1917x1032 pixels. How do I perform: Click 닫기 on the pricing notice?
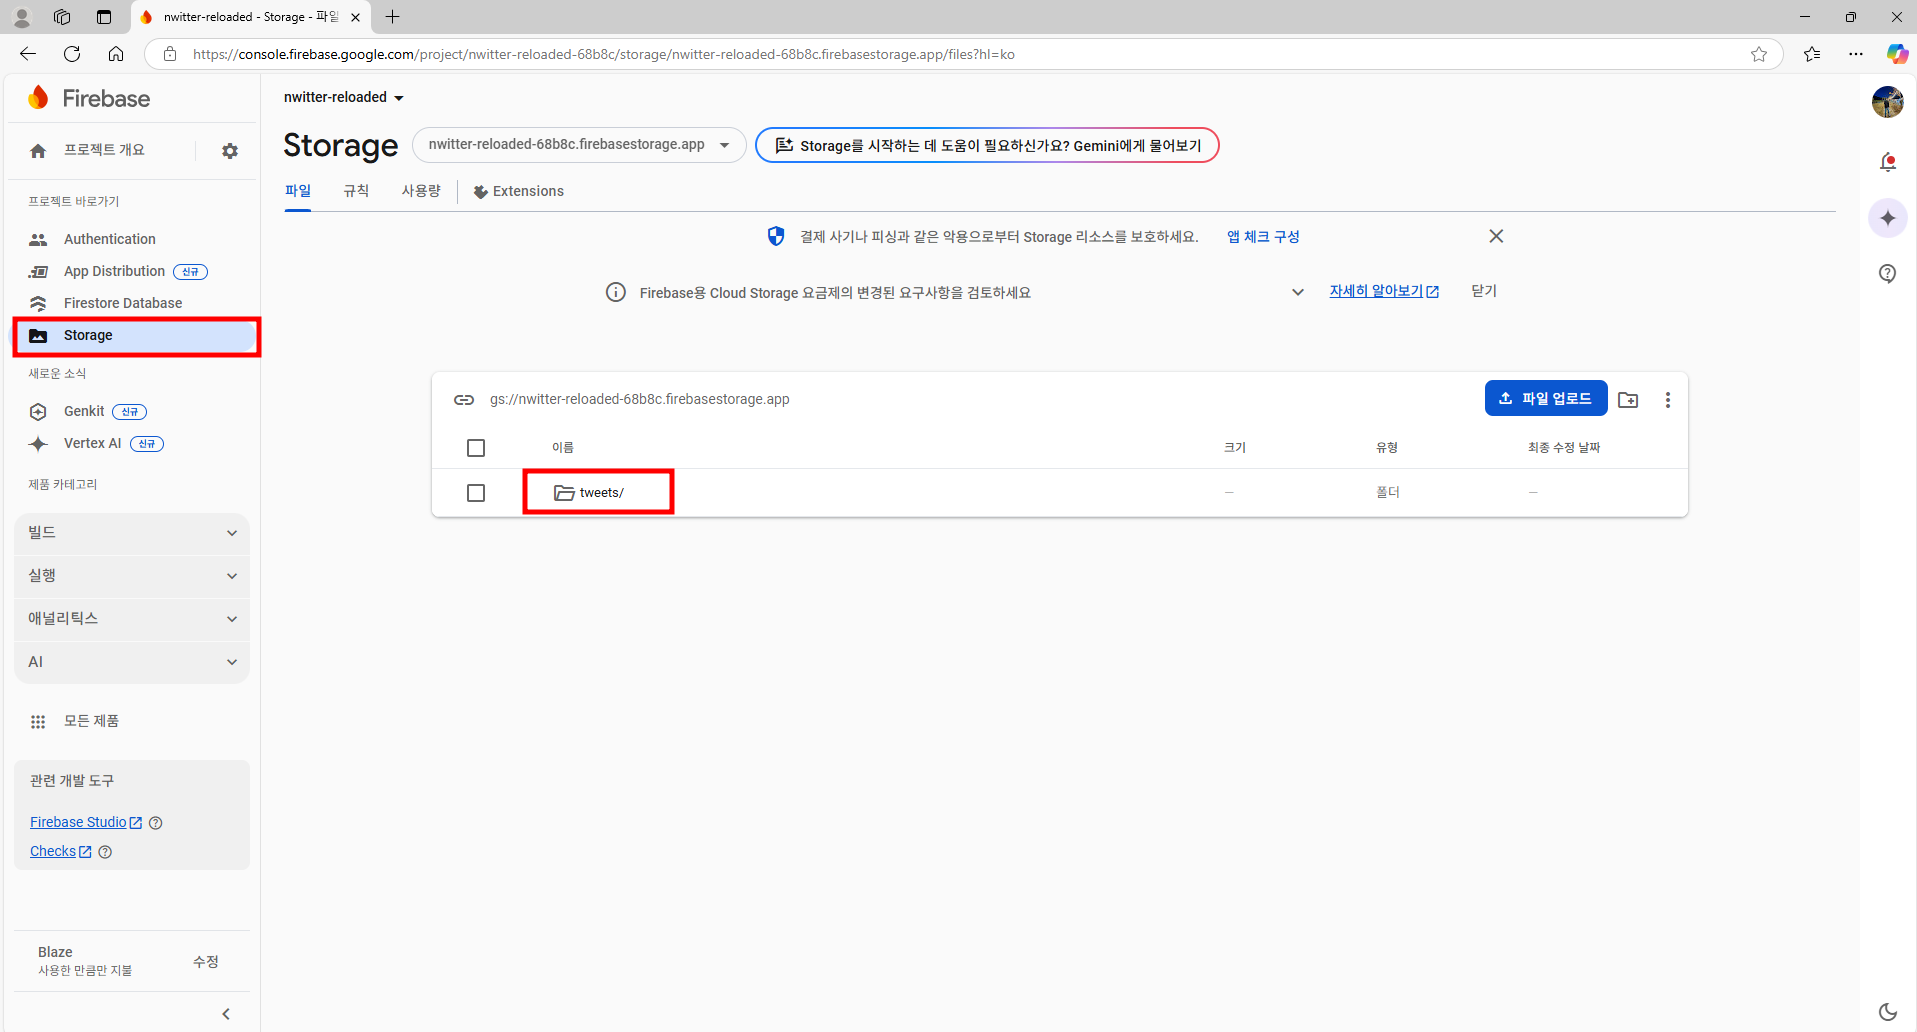(1484, 291)
